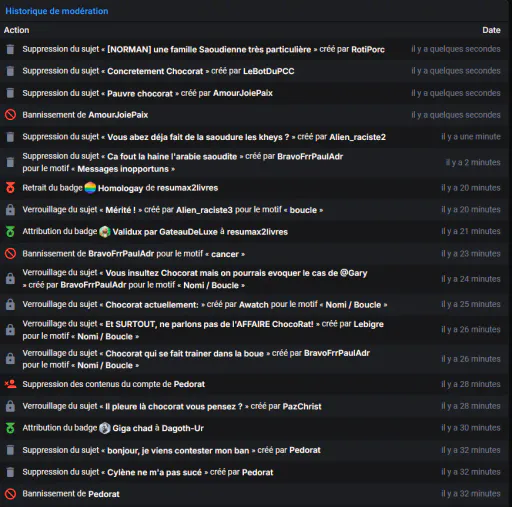Open the topic bonjour, je viens contester mon ban
The width and height of the screenshot is (512, 507).
click(178, 451)
